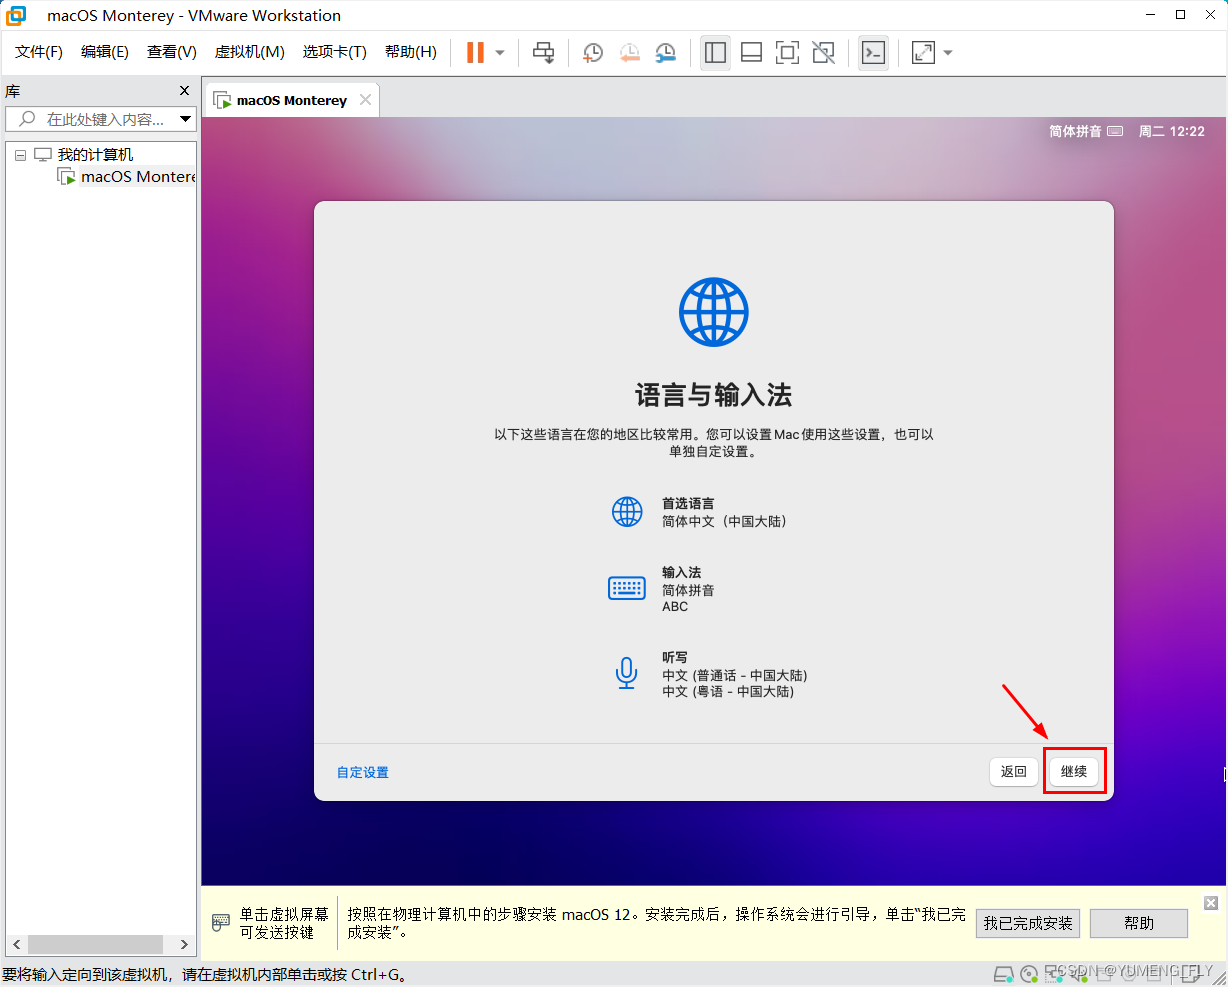Screen dimensions: 1228x987
Task: Click the 返回 back button
Action: 1014,771
